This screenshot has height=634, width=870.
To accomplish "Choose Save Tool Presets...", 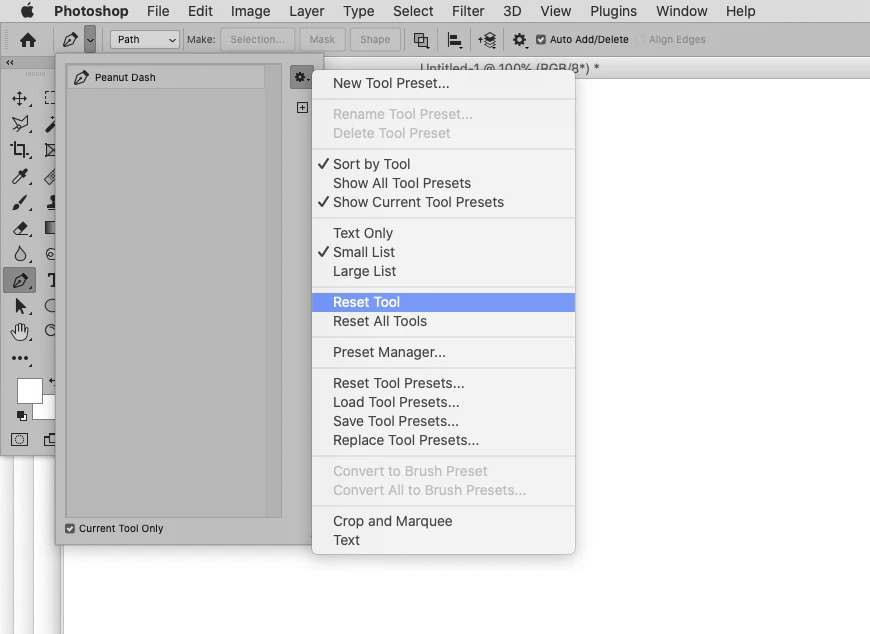I will pos(443,421).
